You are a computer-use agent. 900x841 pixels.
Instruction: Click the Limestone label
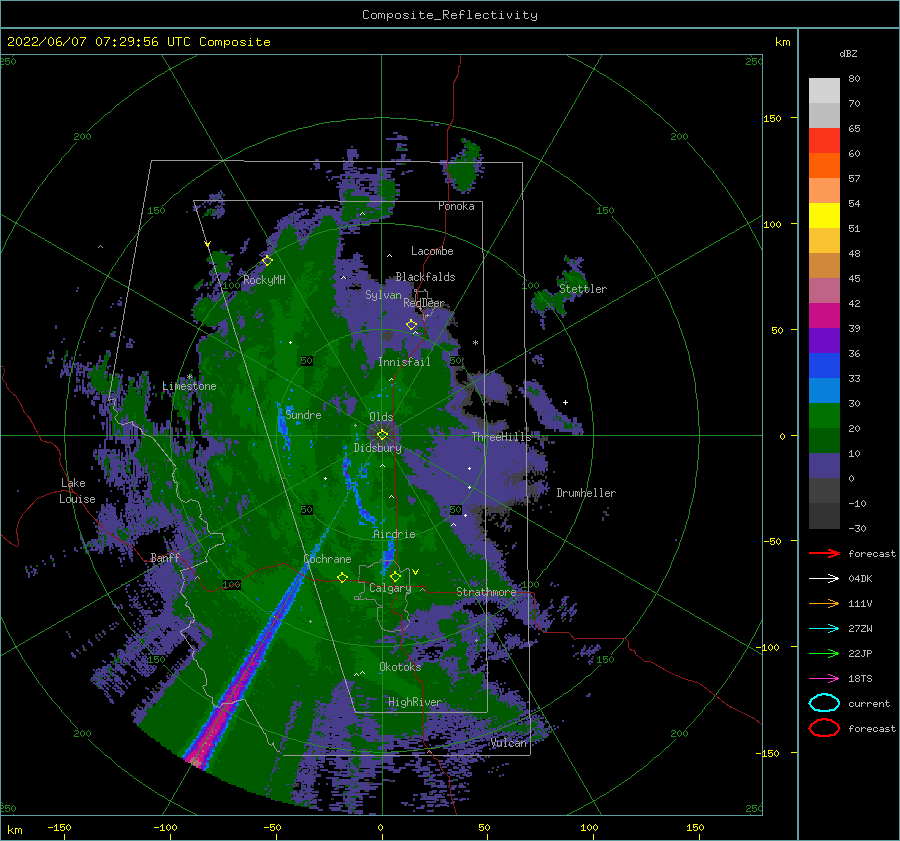tap(189, 386)
